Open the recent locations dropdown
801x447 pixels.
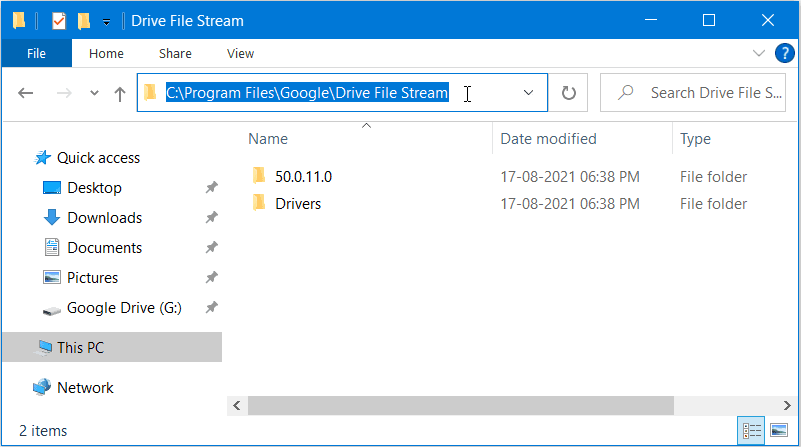coord(94,93)
